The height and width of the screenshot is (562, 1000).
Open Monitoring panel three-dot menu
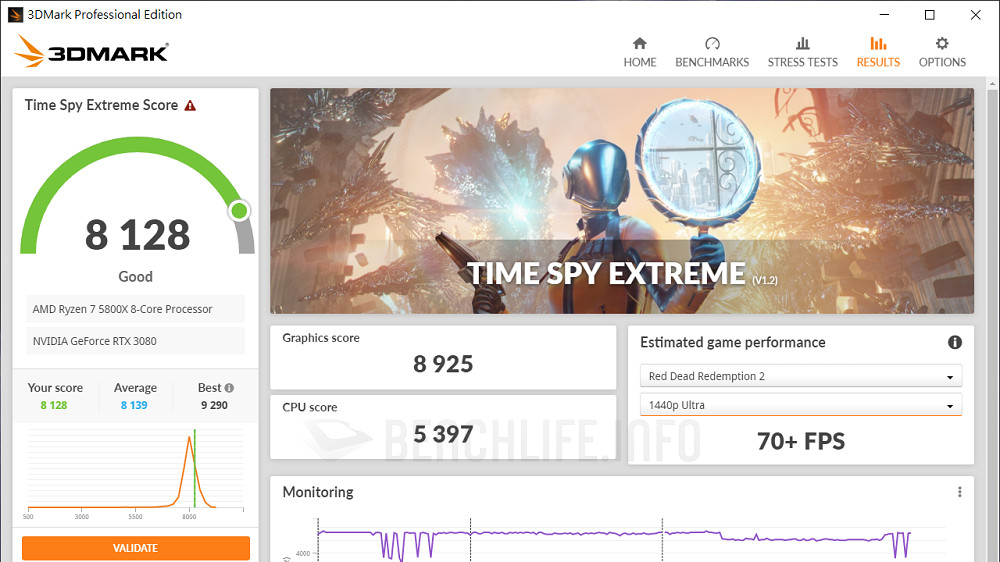tap(959, 492)
